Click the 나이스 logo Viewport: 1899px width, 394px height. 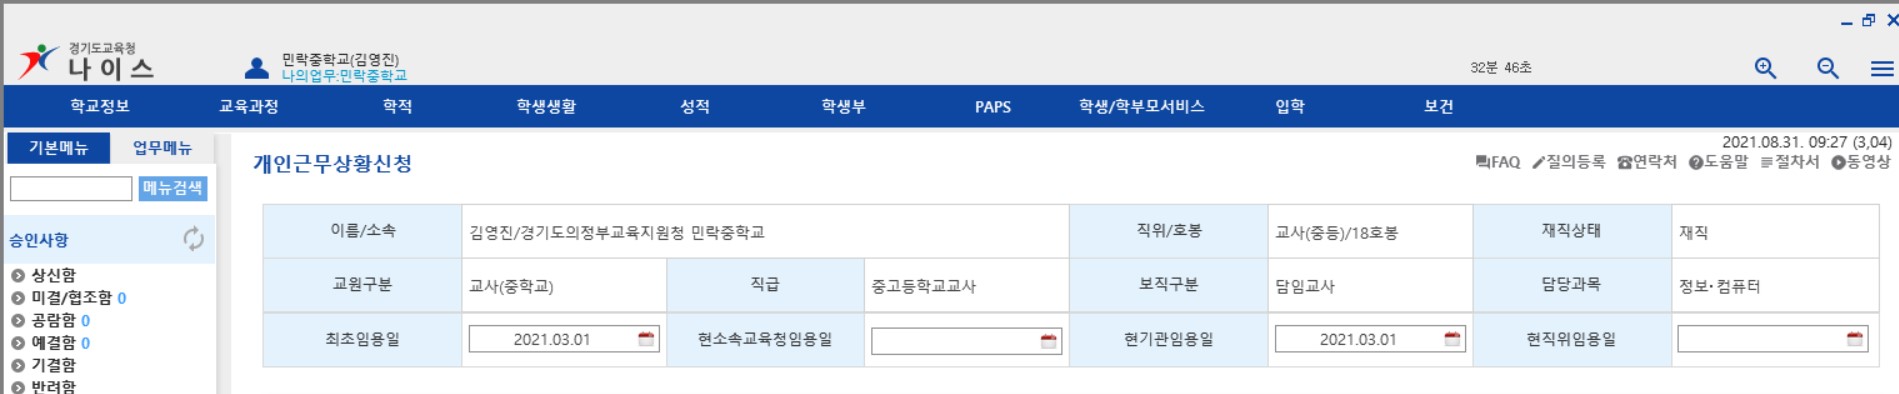86,62
